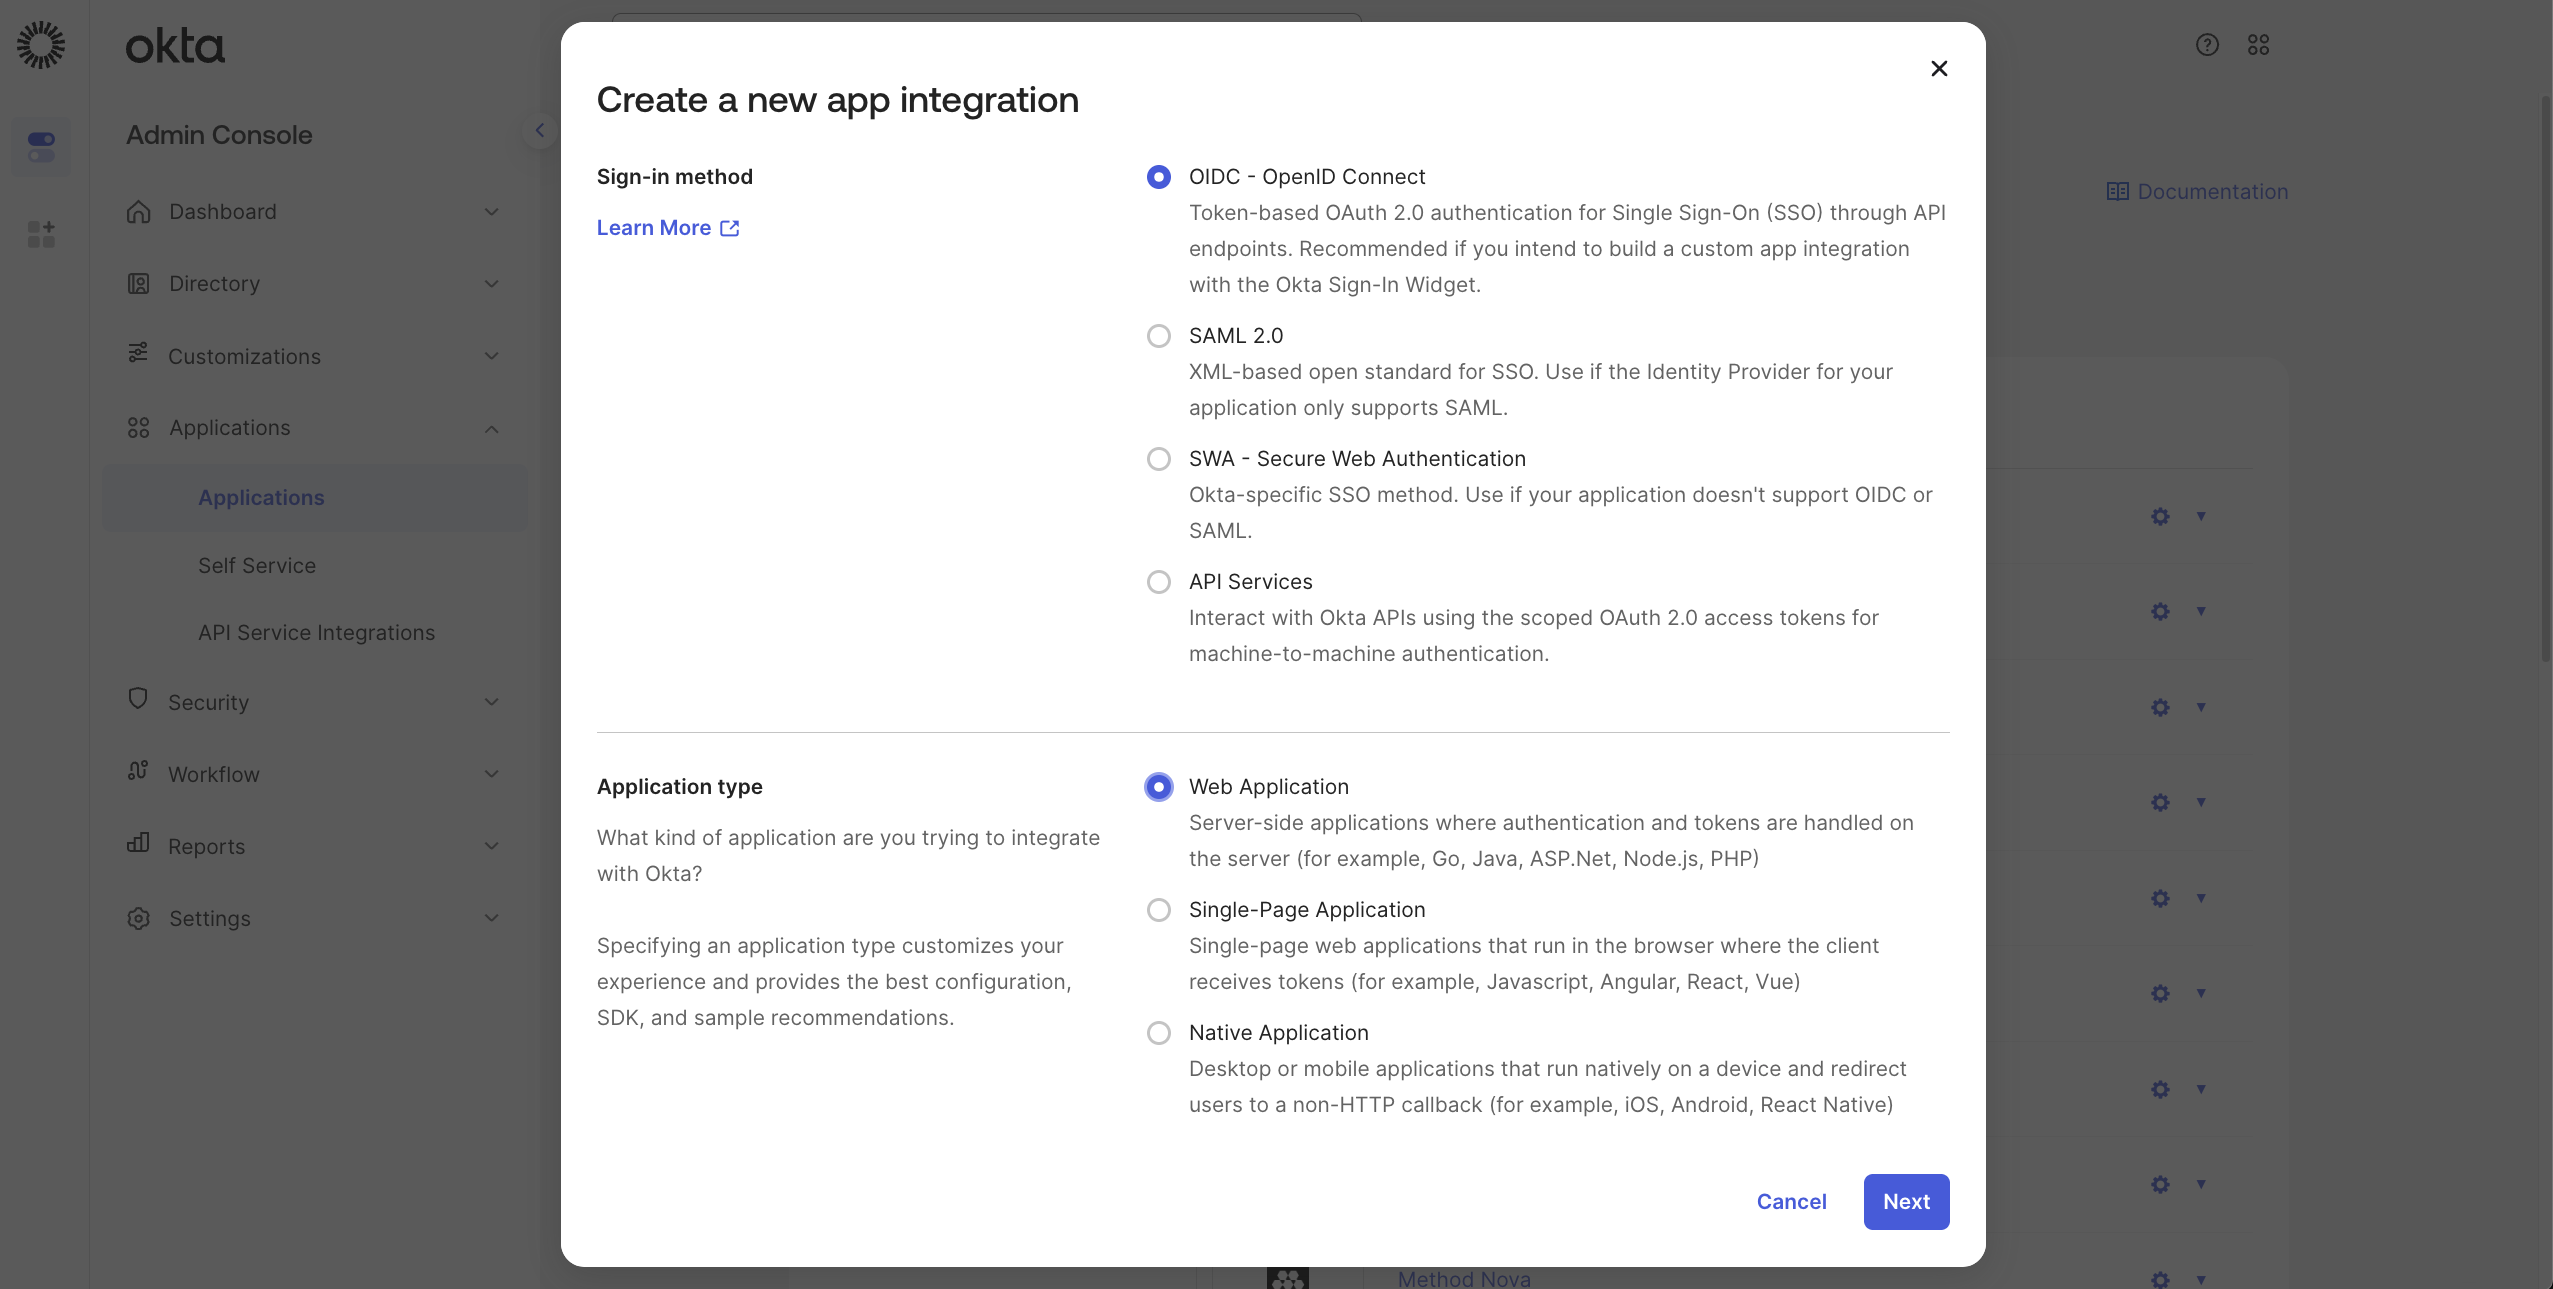Click the Next button
The width and height of the screenshot is (2553, 1289).
click(1905, 1202)
